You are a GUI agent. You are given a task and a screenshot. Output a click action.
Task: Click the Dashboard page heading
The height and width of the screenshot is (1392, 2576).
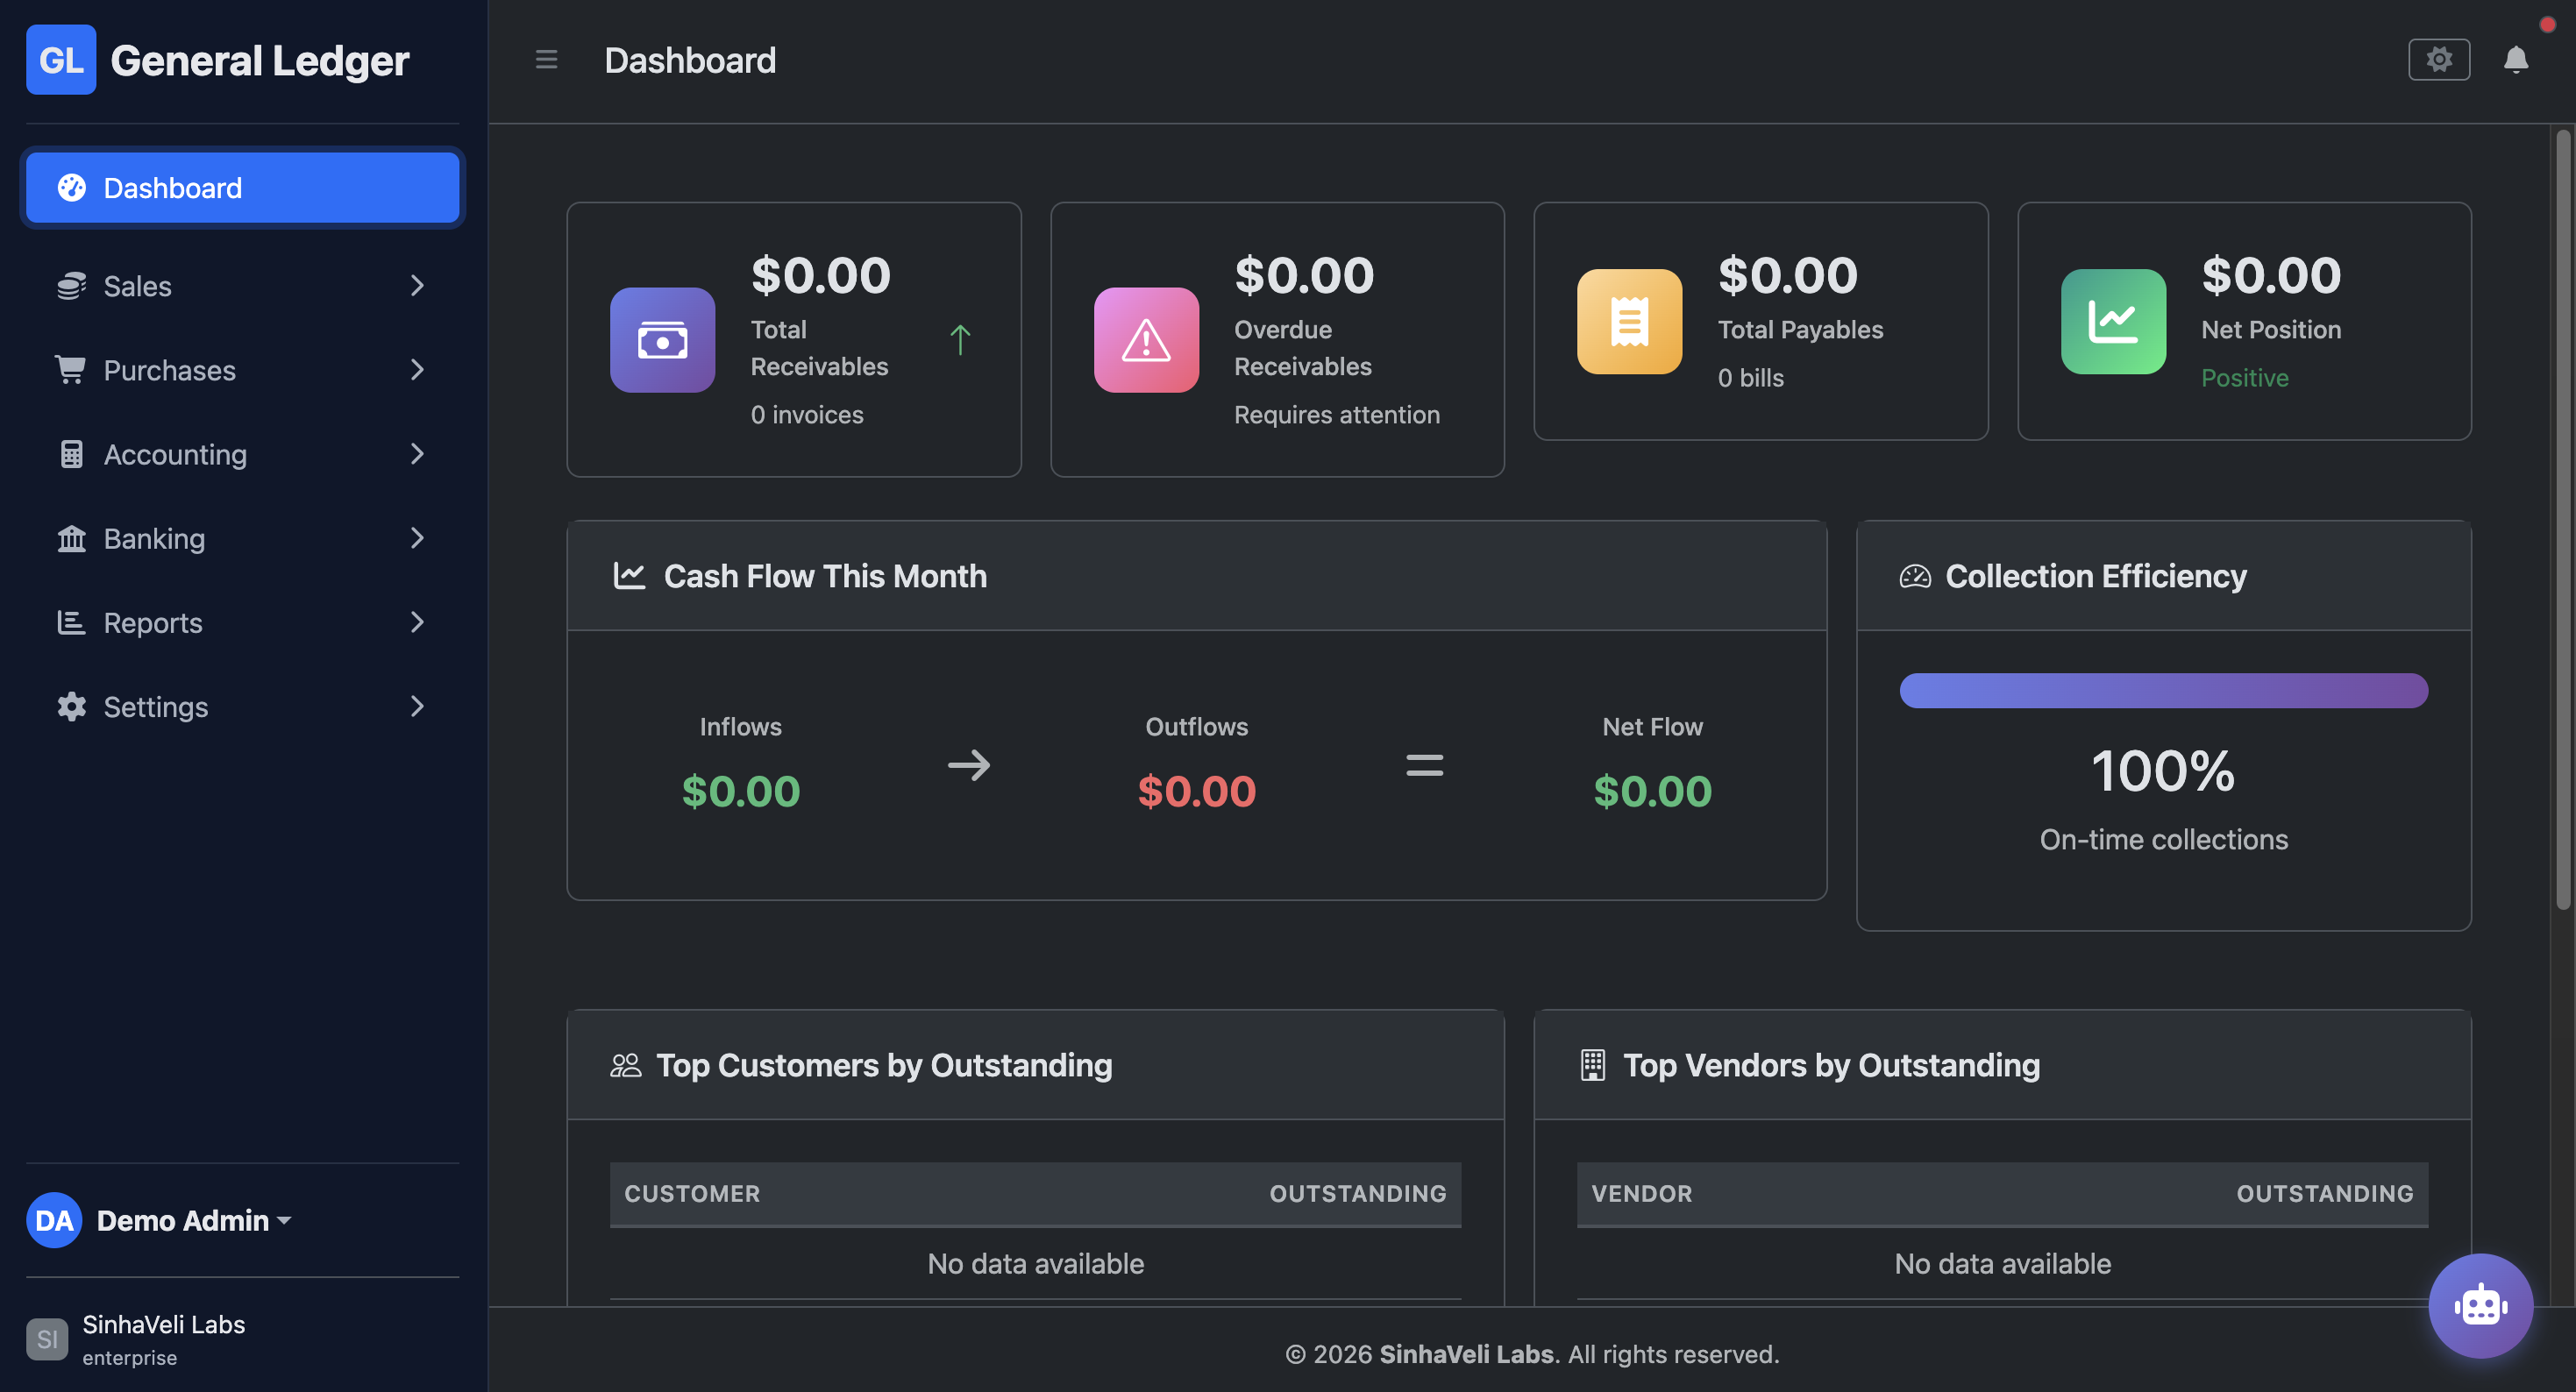pyautogui.click(x=690, y=60)
